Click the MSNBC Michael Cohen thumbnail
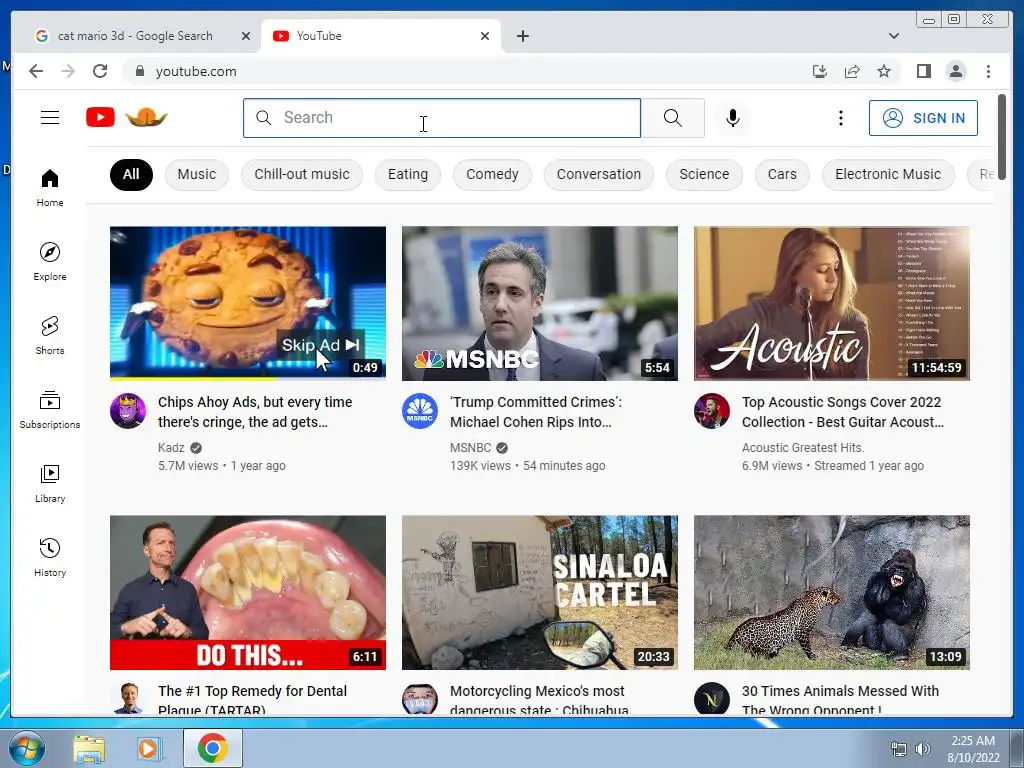 coord(539,303)
